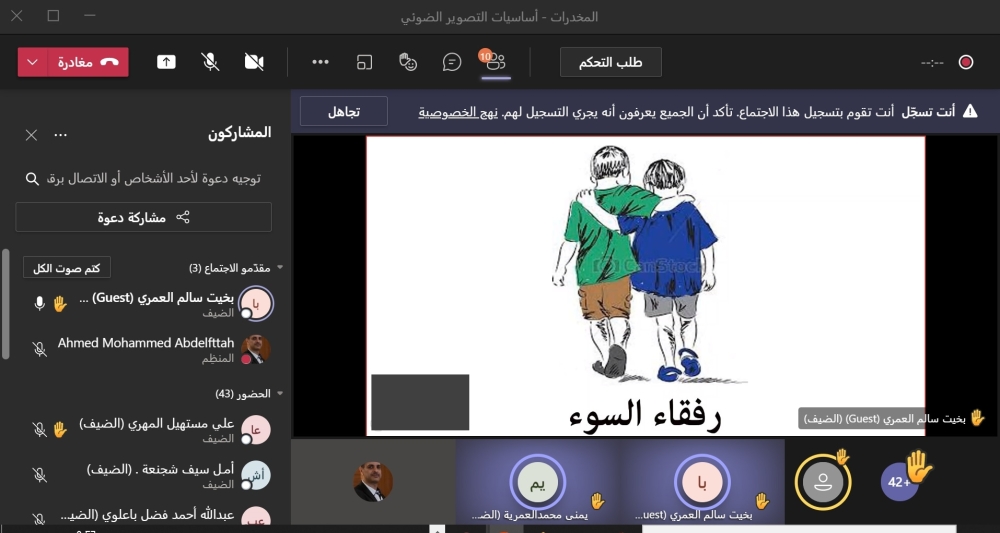Click the red recording indicator
The height and width of the screenshot is (533, 1000).
click(966, 62)
